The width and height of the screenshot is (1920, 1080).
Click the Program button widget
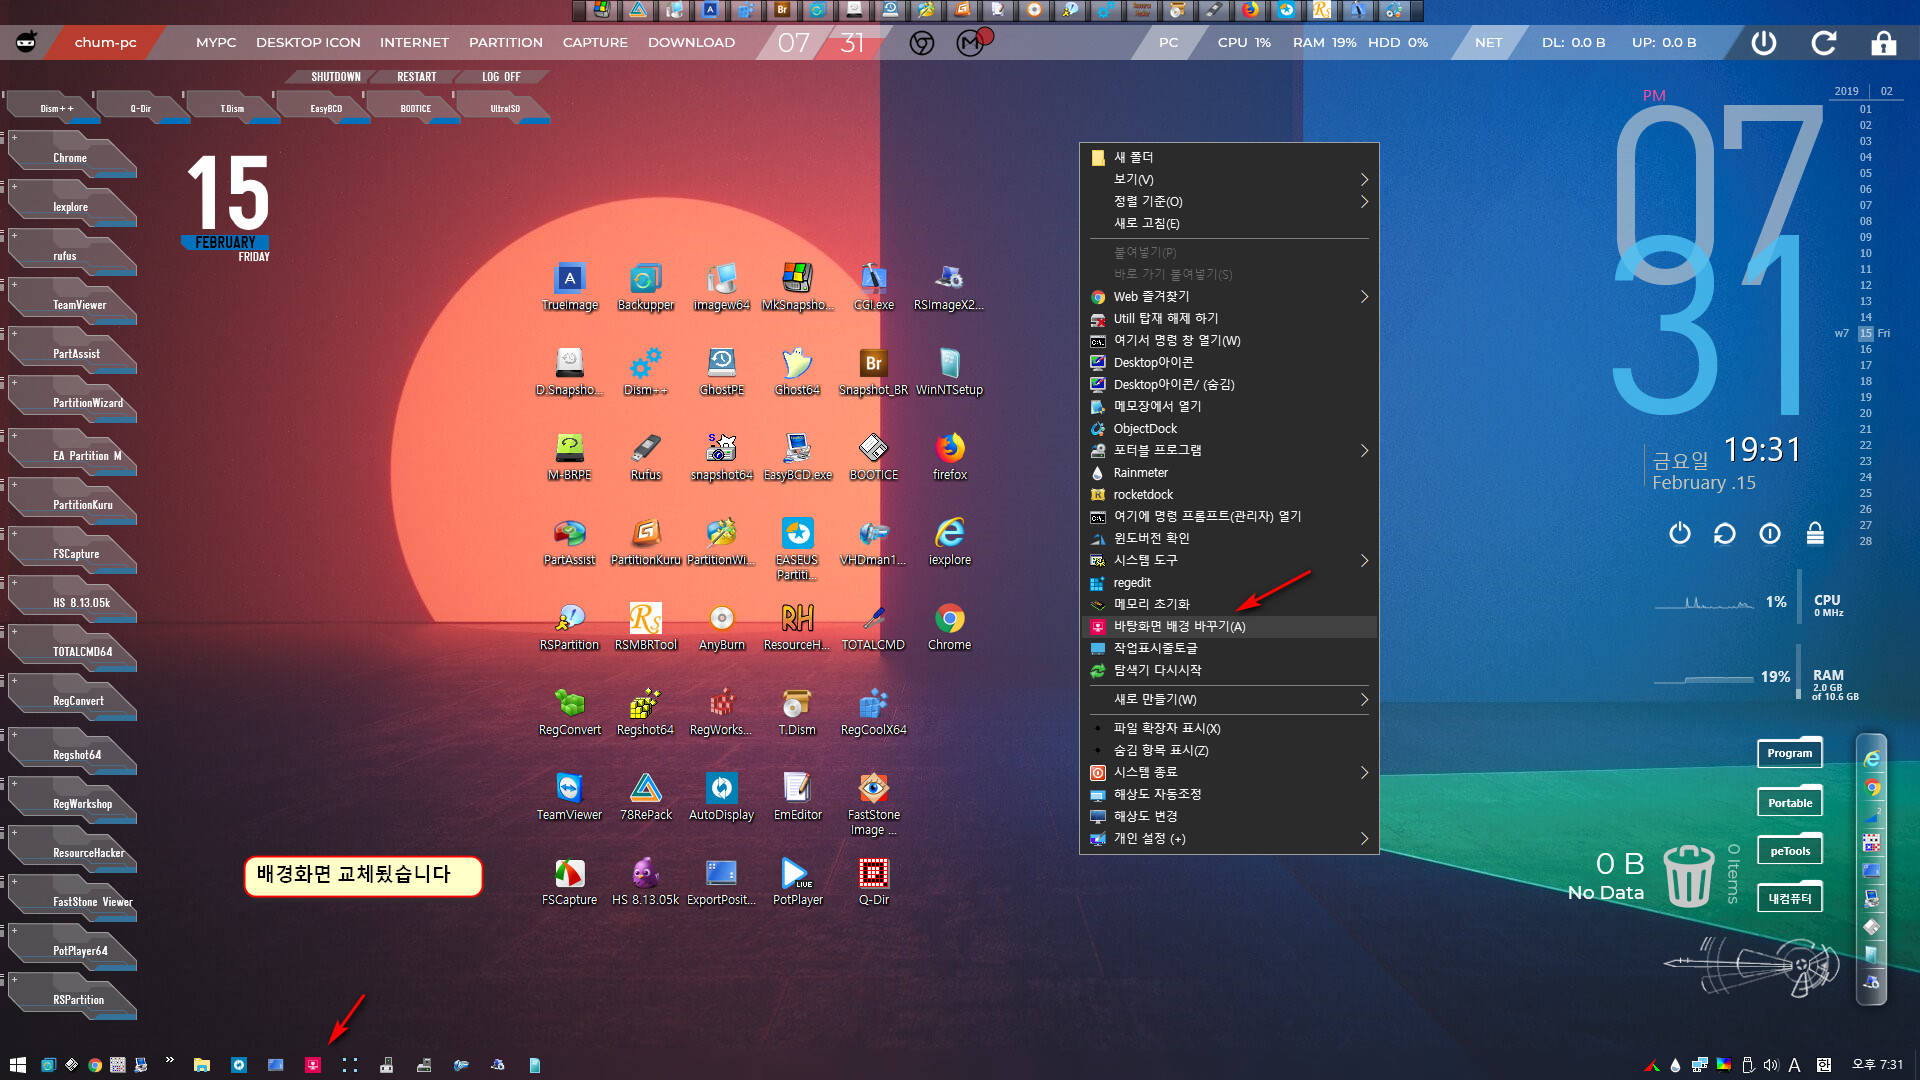tap(1789, 753)
